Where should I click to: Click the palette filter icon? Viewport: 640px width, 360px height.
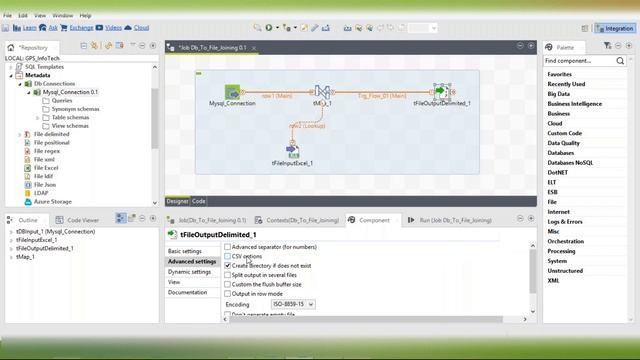click(x=607, y=46)
